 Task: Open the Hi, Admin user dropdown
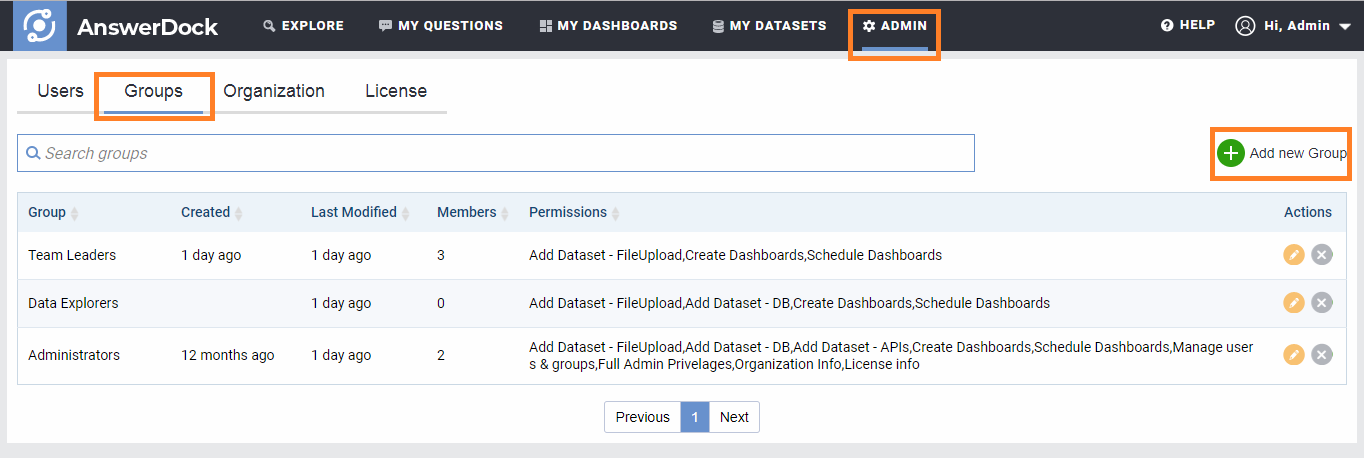tap(1293, 26)
